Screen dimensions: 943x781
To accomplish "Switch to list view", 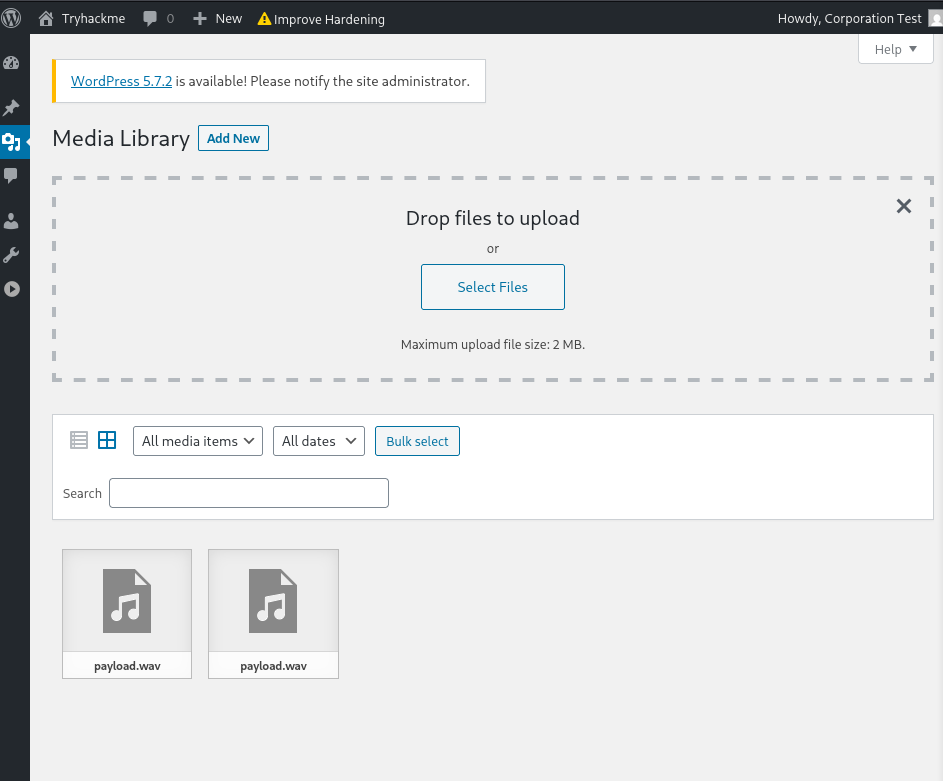I will coord(79,440).
